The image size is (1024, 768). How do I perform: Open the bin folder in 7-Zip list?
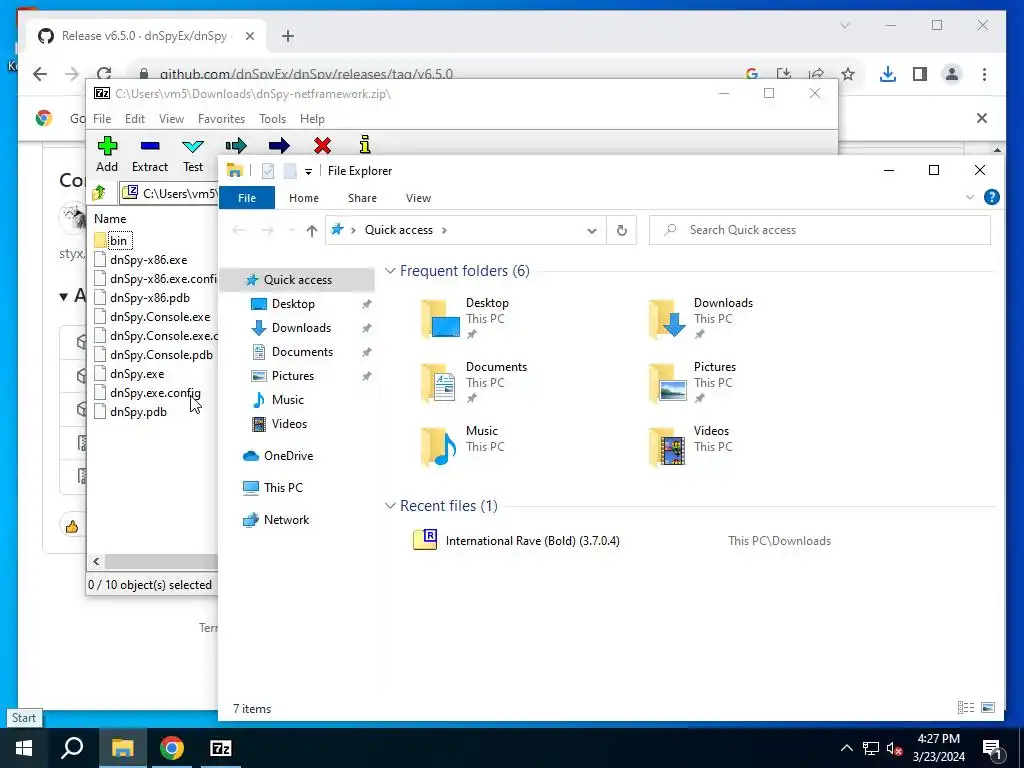click(x=118, y=241)
